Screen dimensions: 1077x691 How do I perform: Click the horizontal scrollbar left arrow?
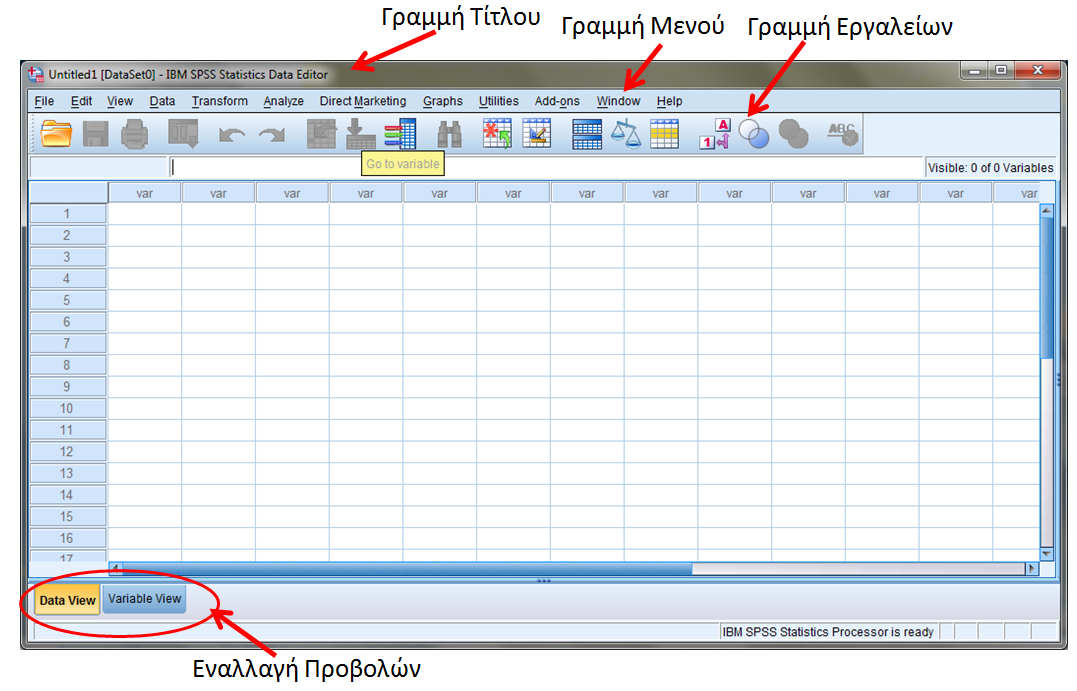(x=115, y=568)
